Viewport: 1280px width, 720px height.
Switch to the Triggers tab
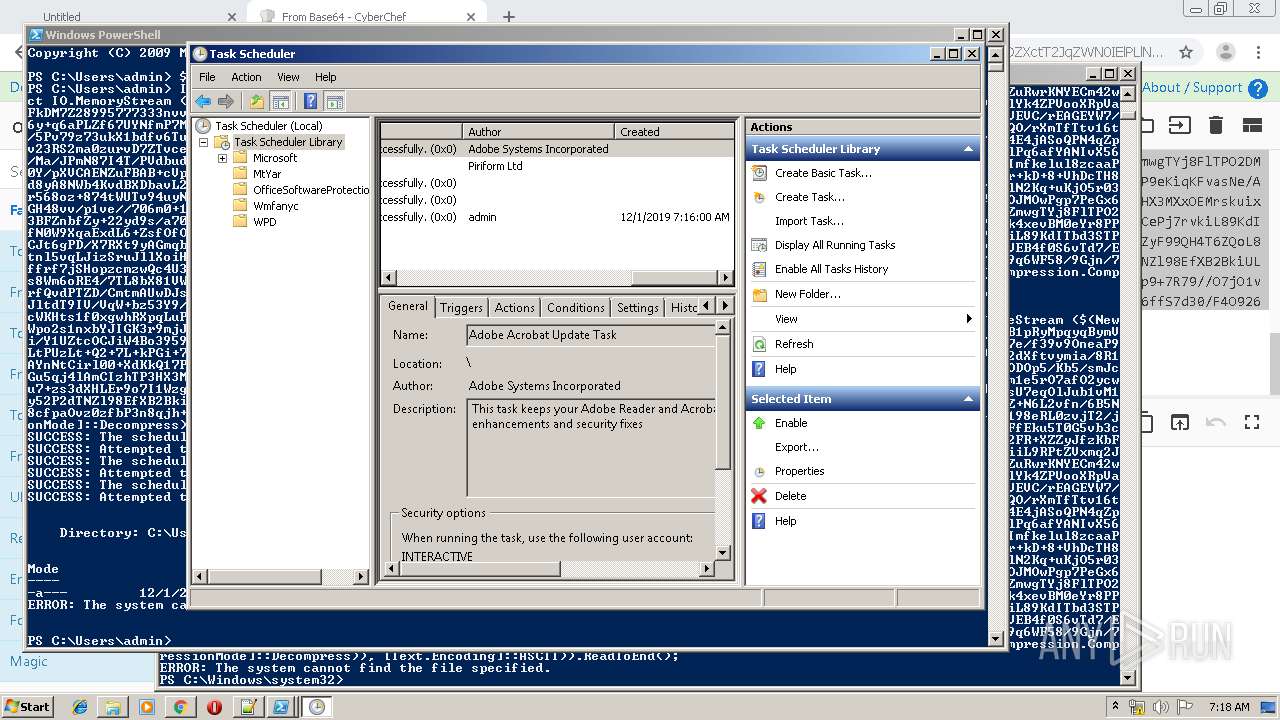point(461,307)
